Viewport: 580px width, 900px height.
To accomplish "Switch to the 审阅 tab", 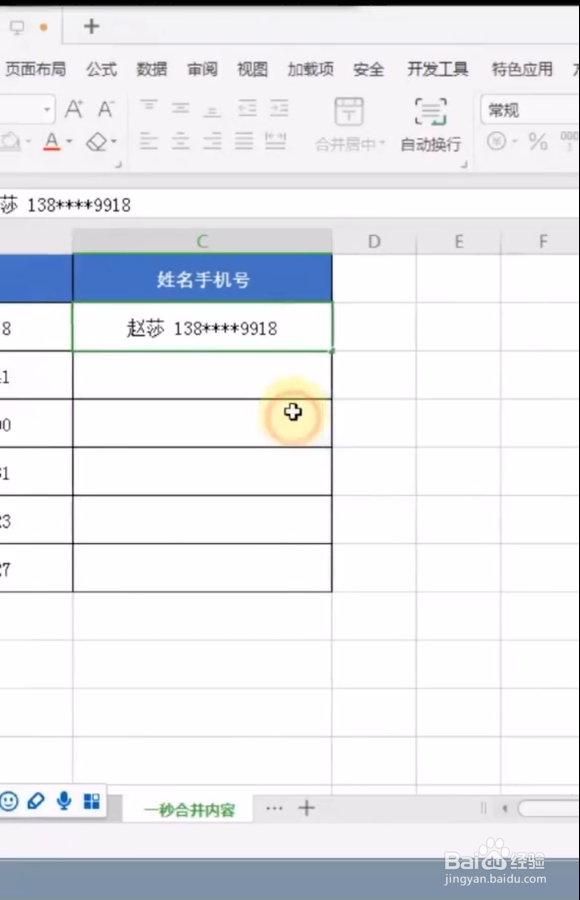I will click(x=202, y=69).
